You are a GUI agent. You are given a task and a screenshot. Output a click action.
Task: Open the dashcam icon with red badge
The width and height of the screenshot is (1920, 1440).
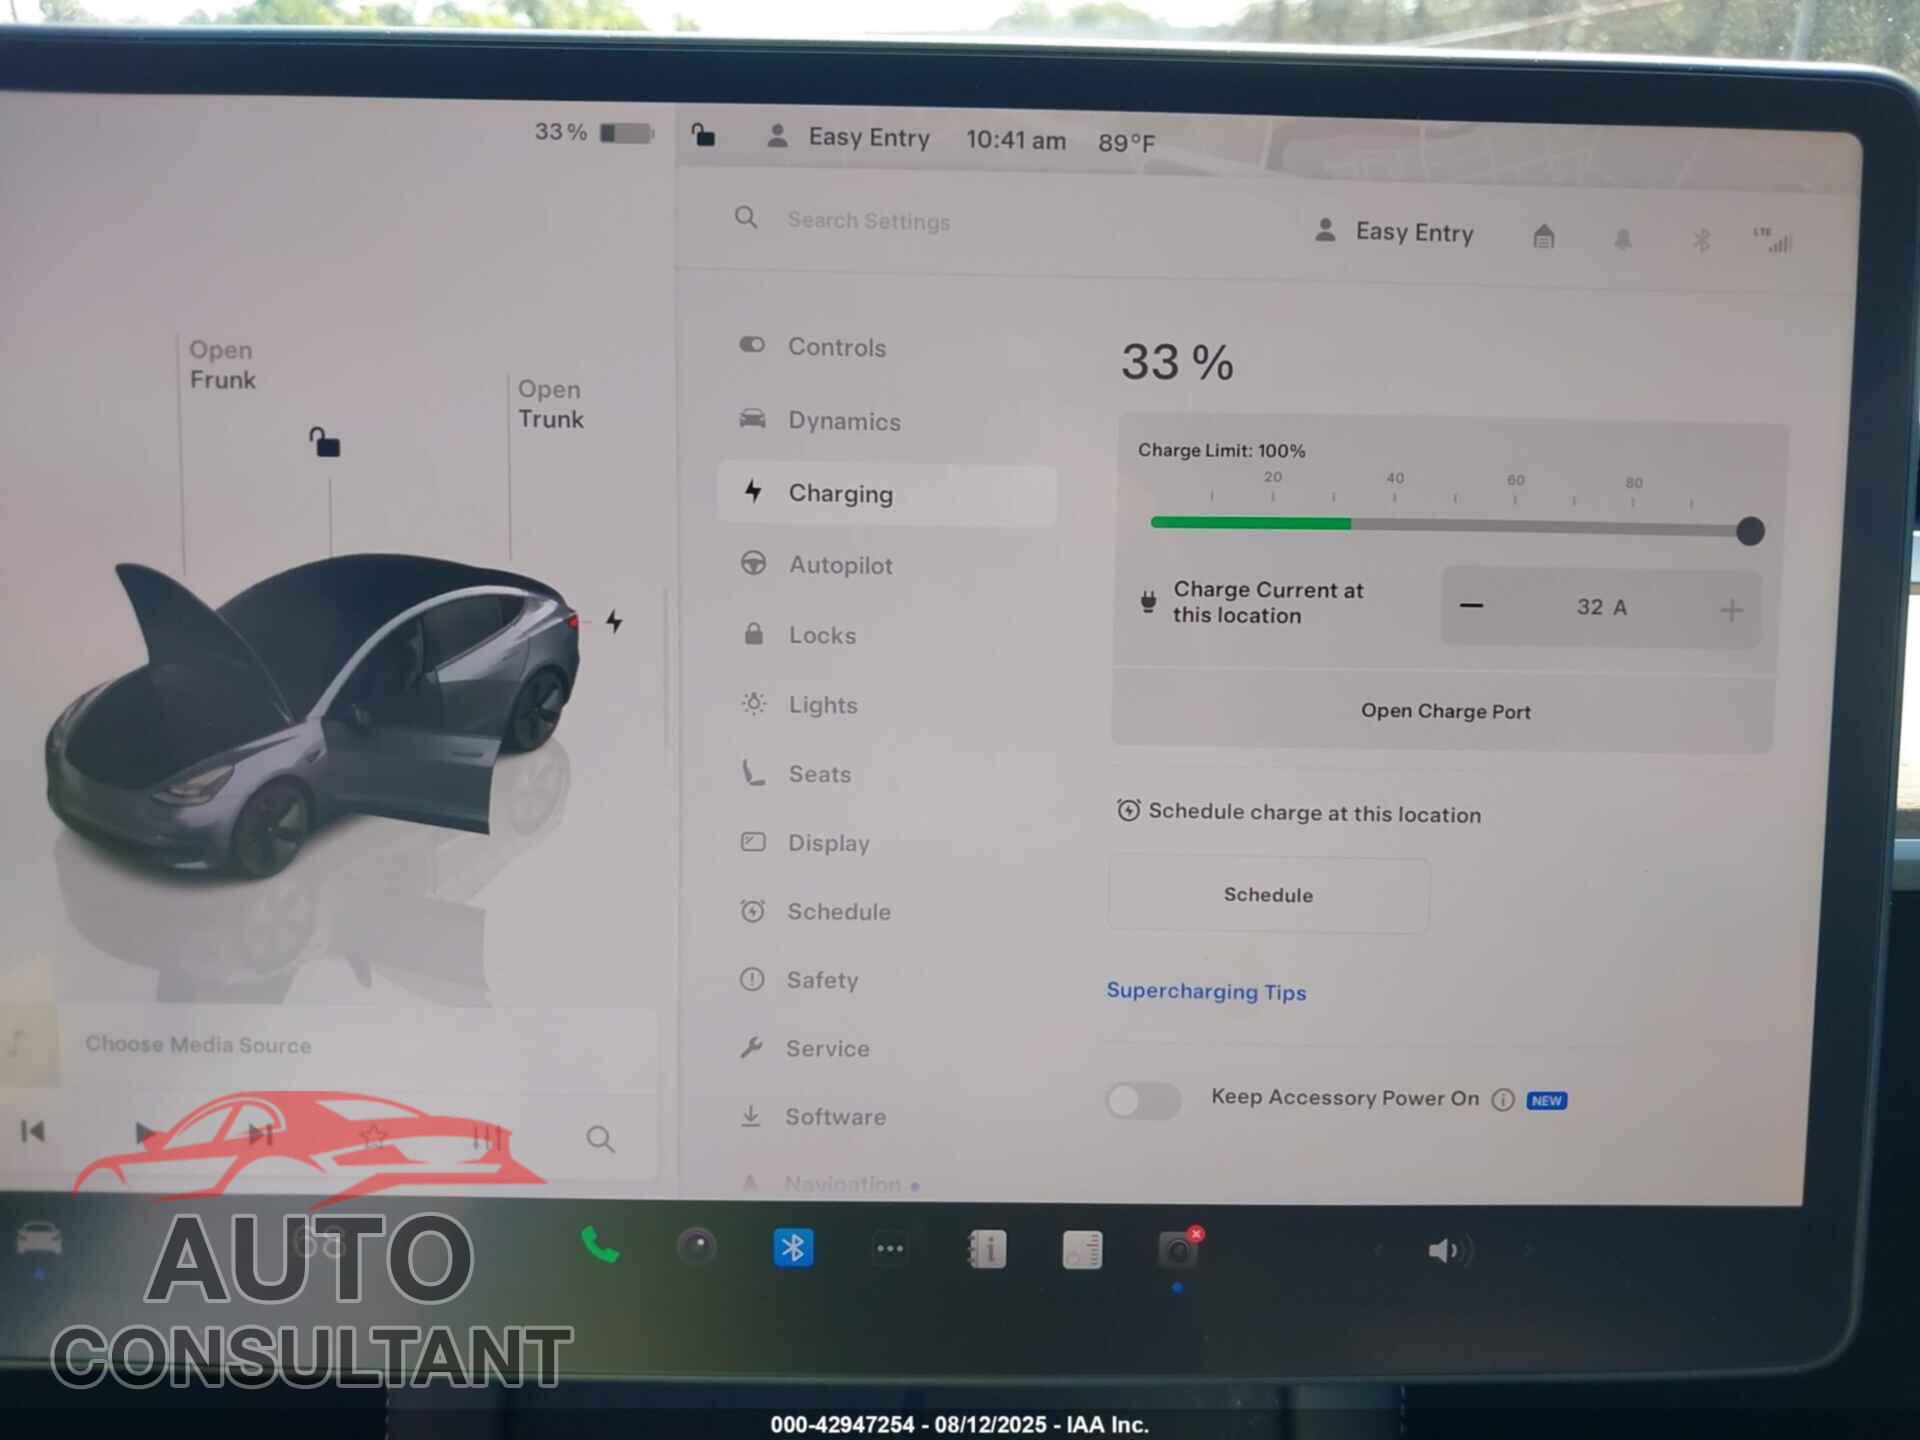click(x=1179, y=1249)
